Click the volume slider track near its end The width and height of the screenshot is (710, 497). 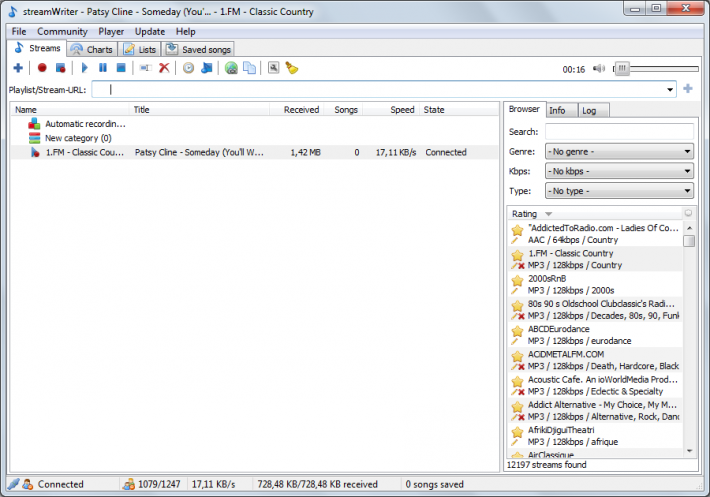pos(693,69)
